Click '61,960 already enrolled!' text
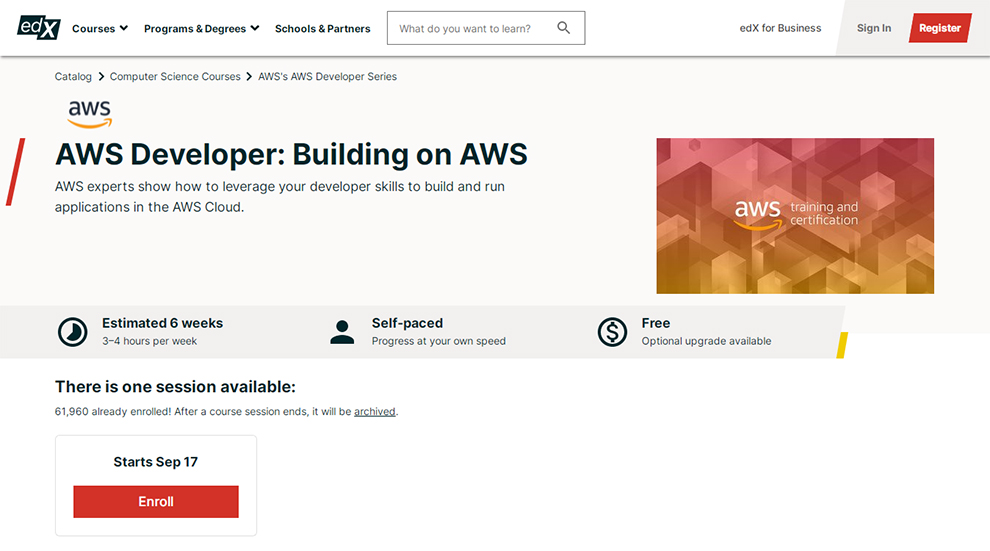990x551 pixels. tap(113, 412)
